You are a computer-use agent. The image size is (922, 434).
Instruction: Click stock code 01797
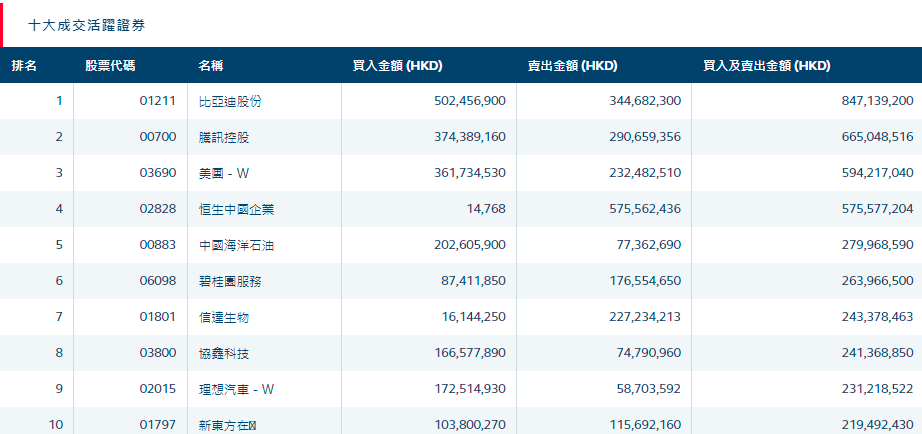click(158, 424)
